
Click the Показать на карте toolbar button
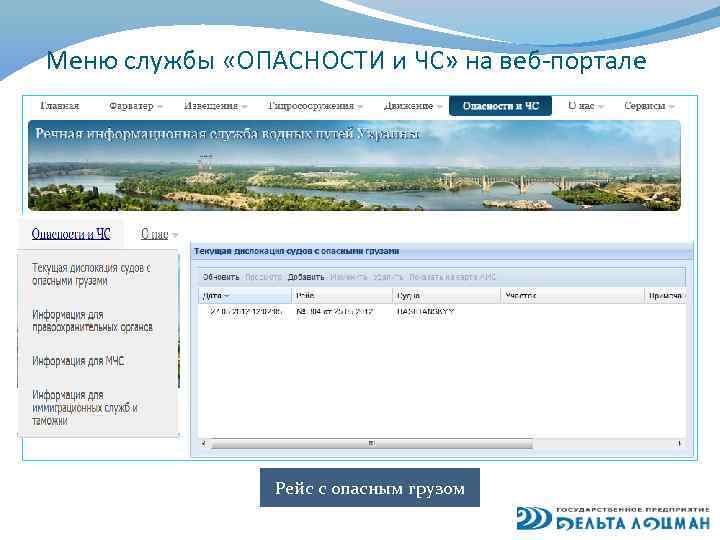452,277
